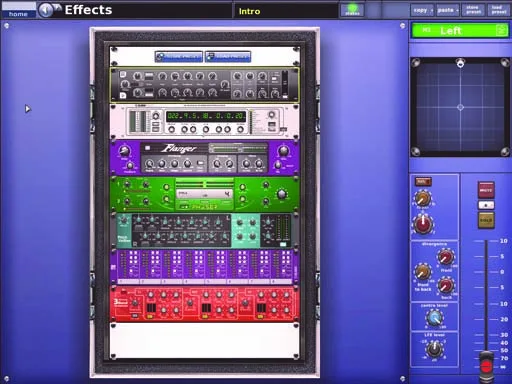This screenshot has width=512, height=384.
Task: Click load preset in the top bar
Action: (499, 10)
